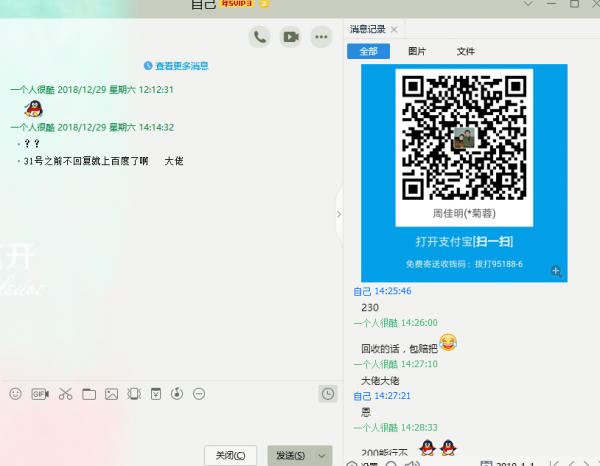Open more options via the three-dots button
The height and width of the screenshot is (466, 600).
coord(321,37)
